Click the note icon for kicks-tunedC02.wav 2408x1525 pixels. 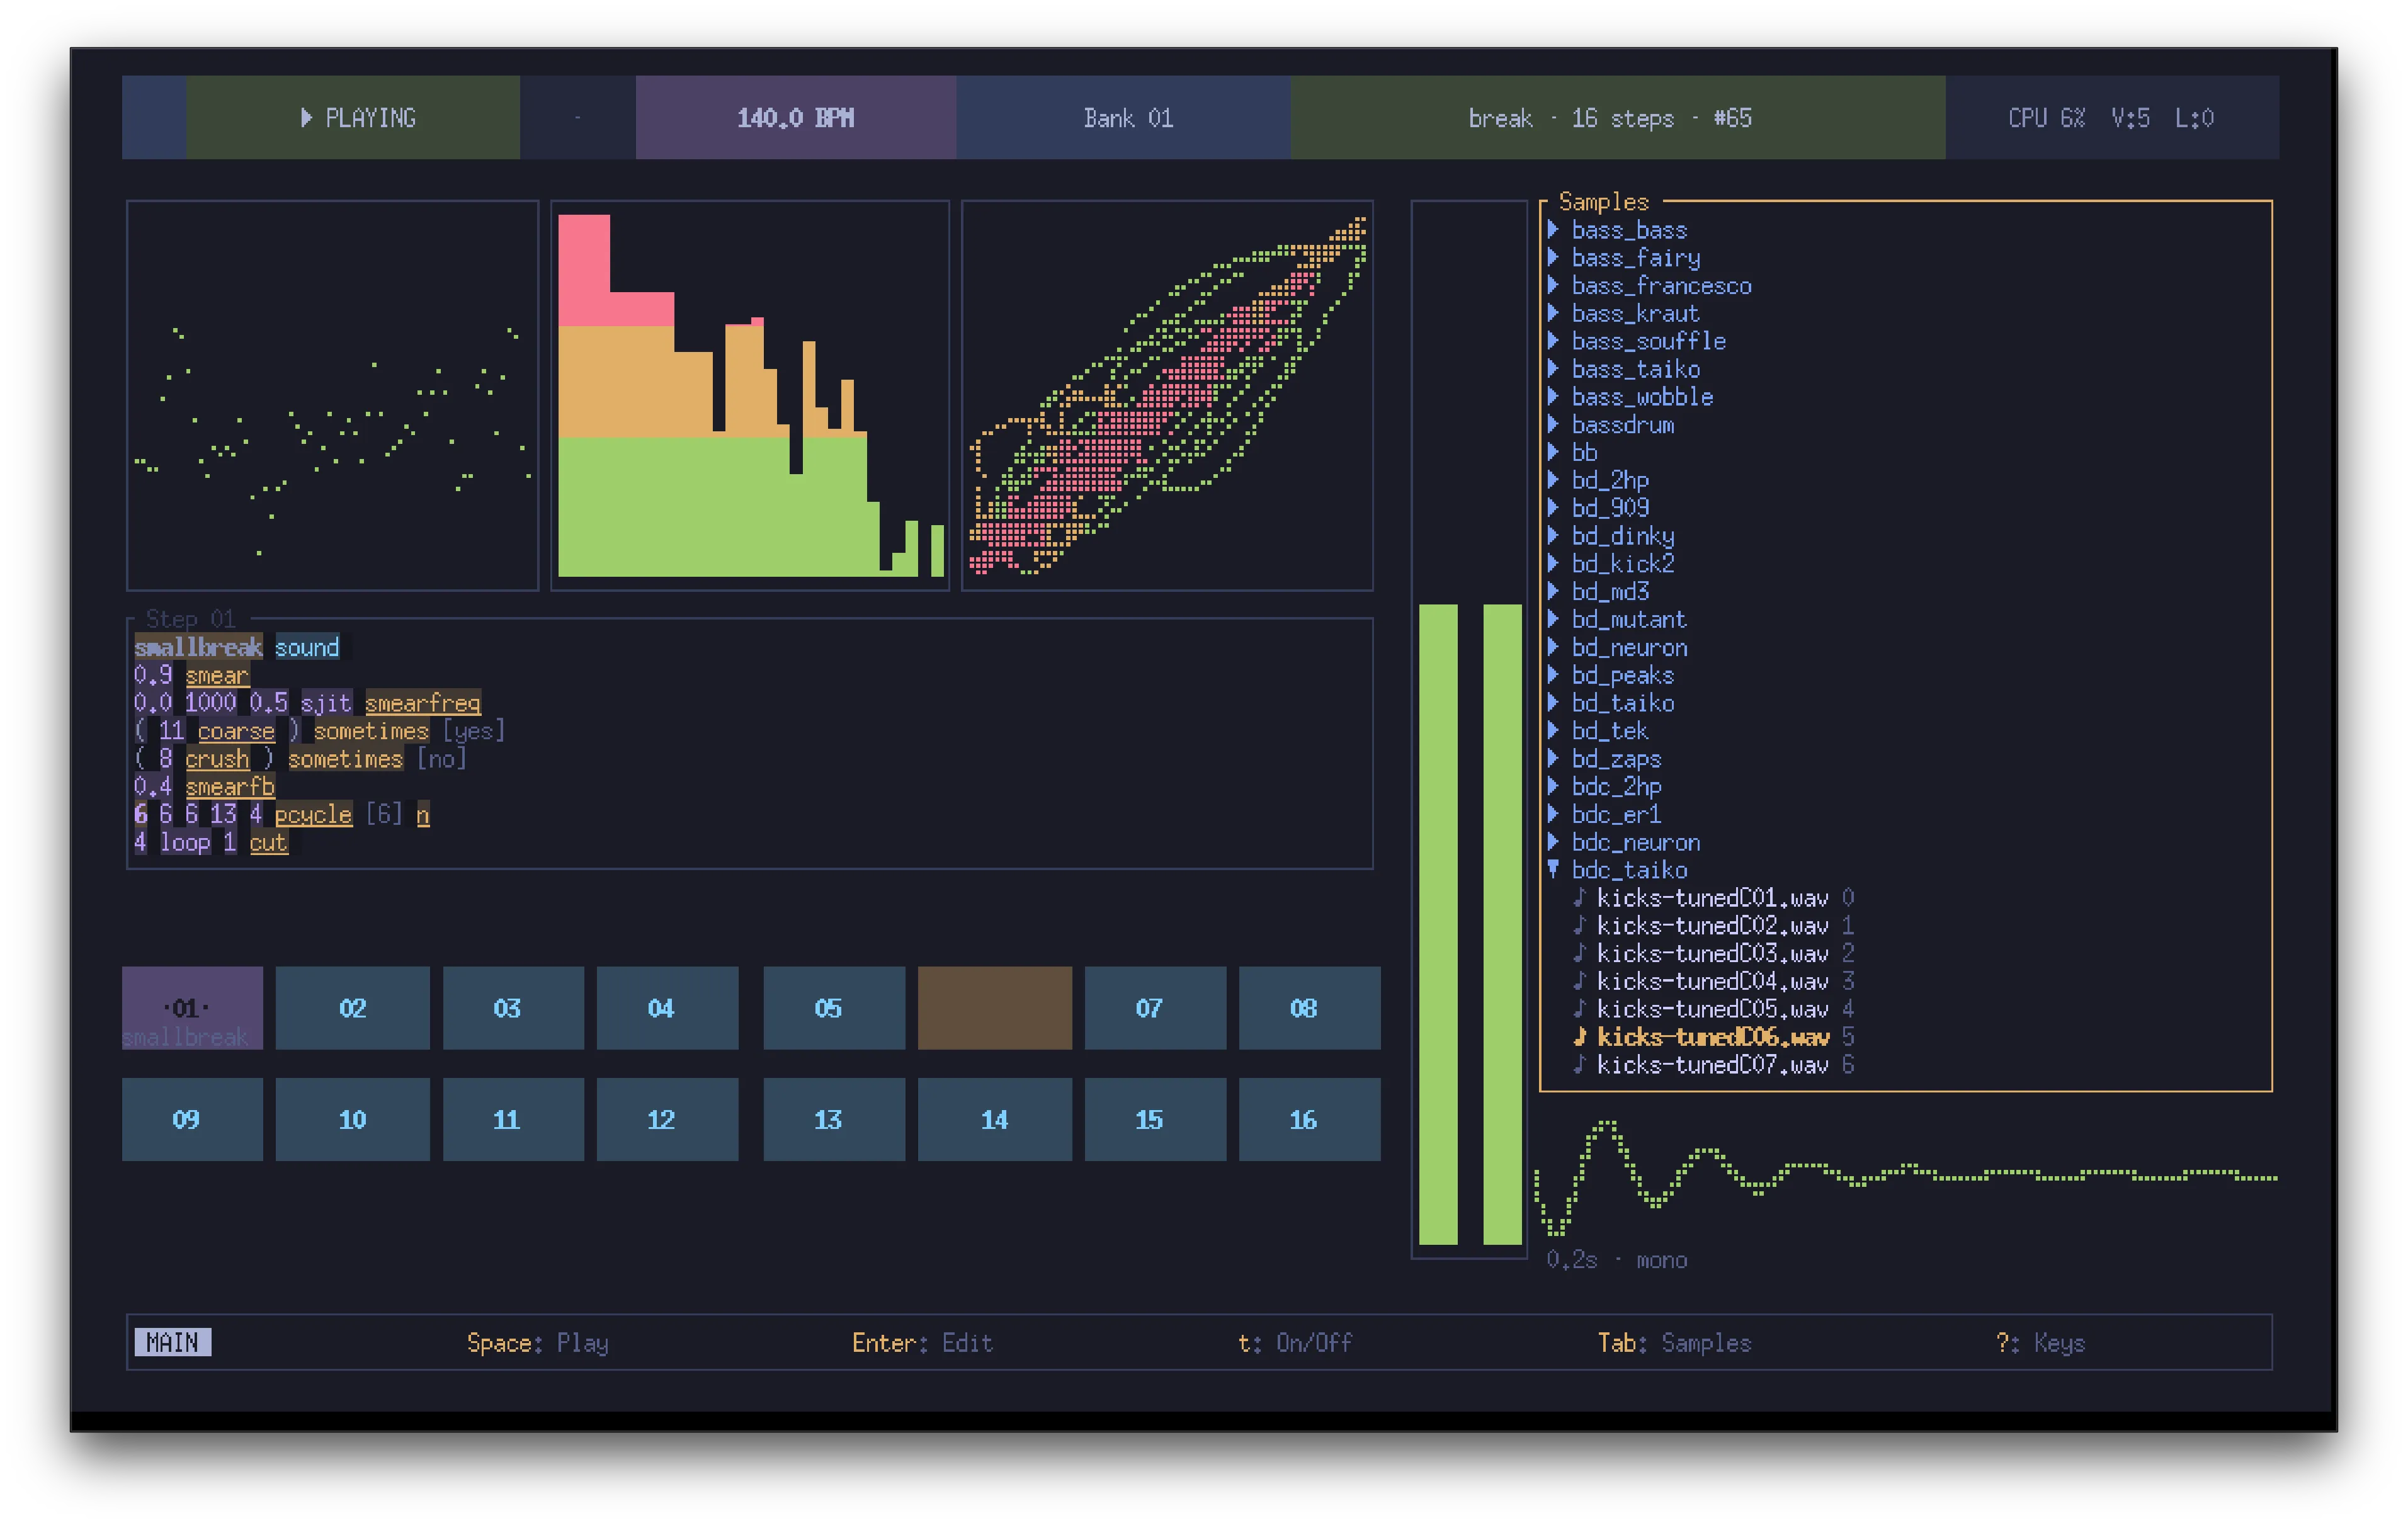(1579, 925)
